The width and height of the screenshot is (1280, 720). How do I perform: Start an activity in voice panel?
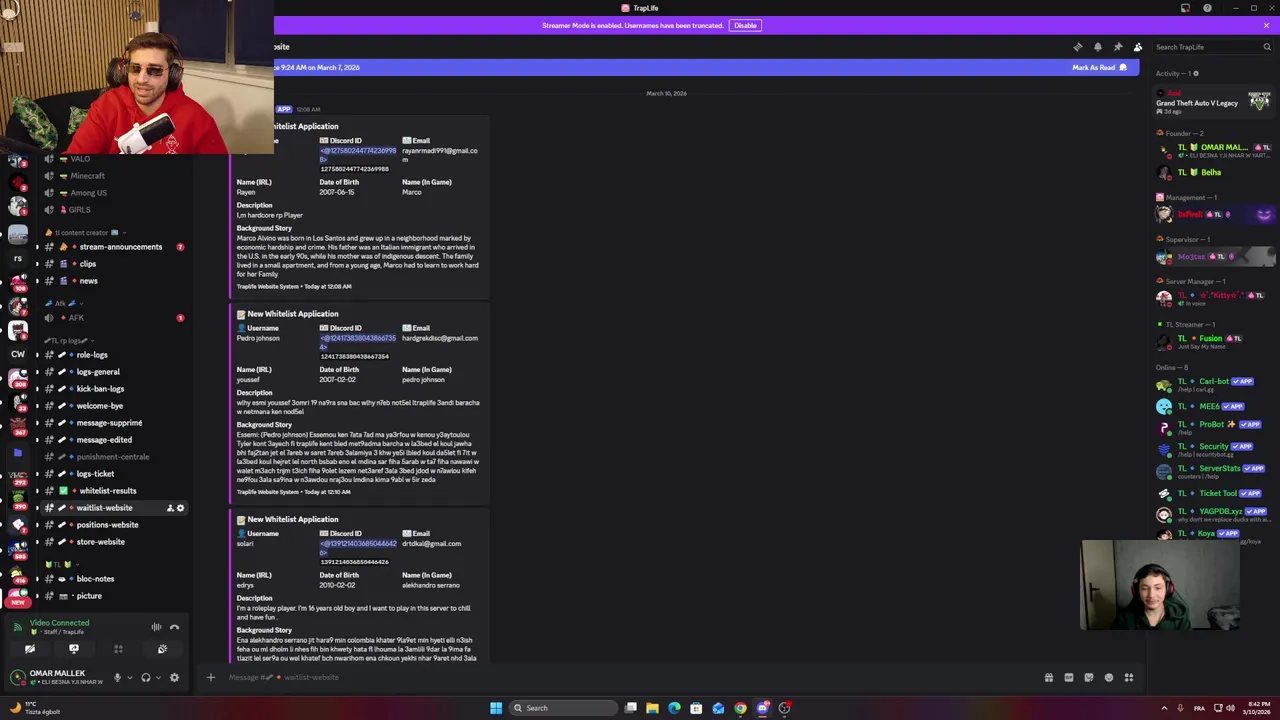tap(118, 649)
